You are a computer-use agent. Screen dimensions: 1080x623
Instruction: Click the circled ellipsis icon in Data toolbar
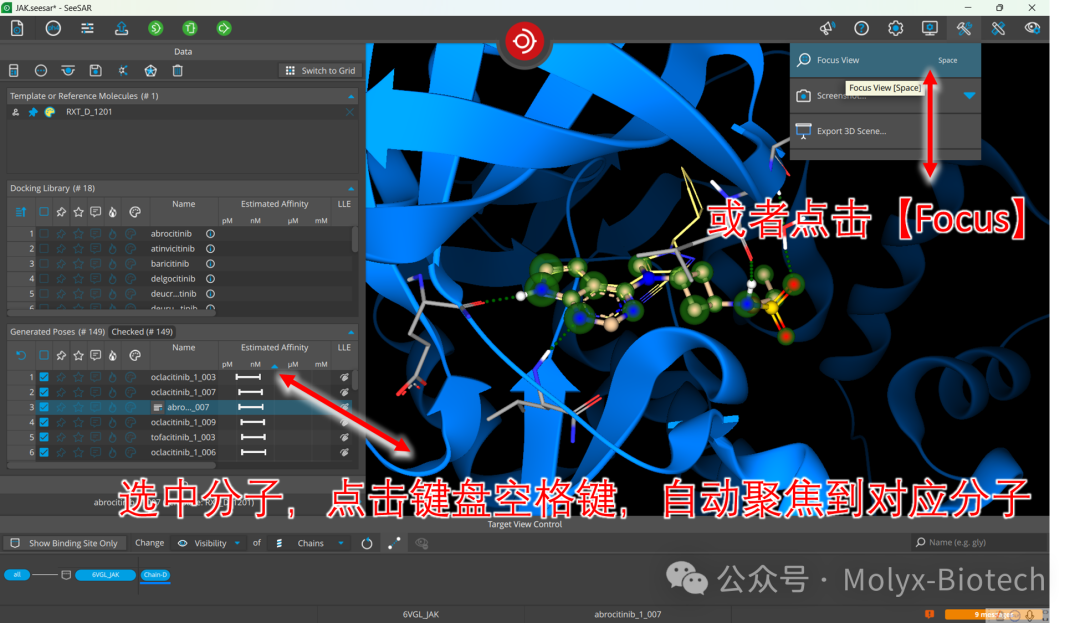[41, 70]
